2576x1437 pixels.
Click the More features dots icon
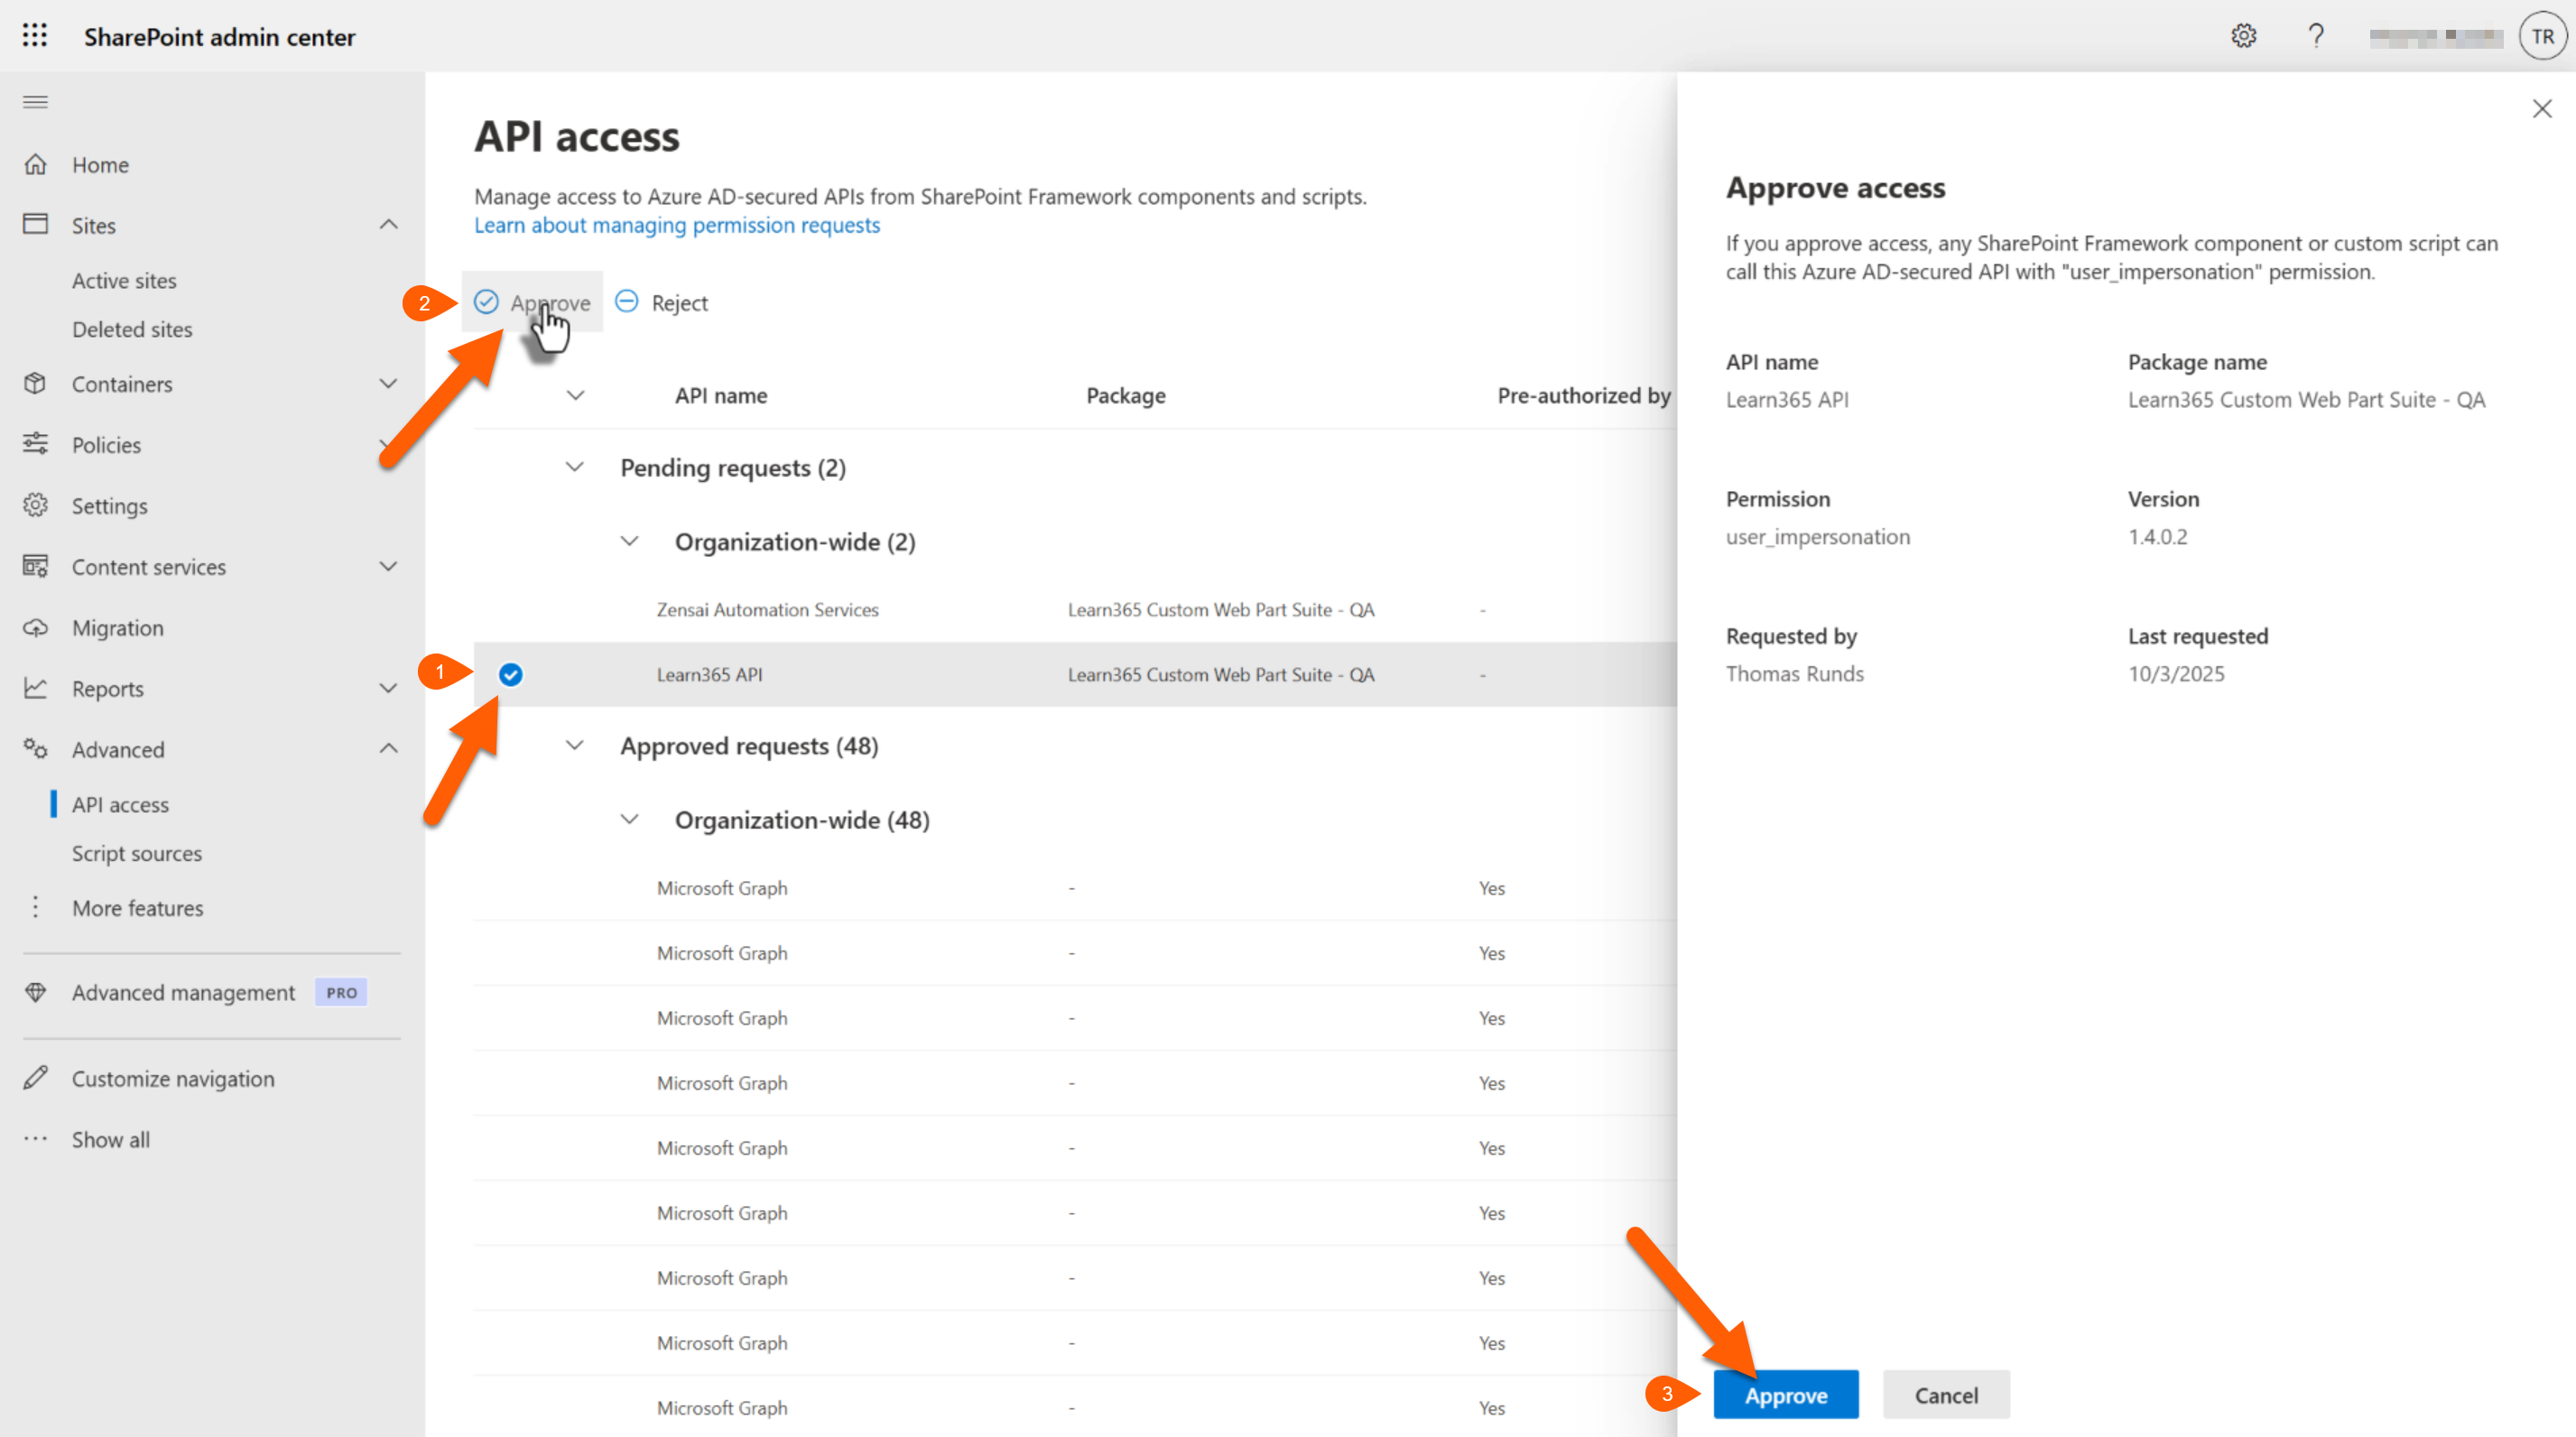pos(35,907)
